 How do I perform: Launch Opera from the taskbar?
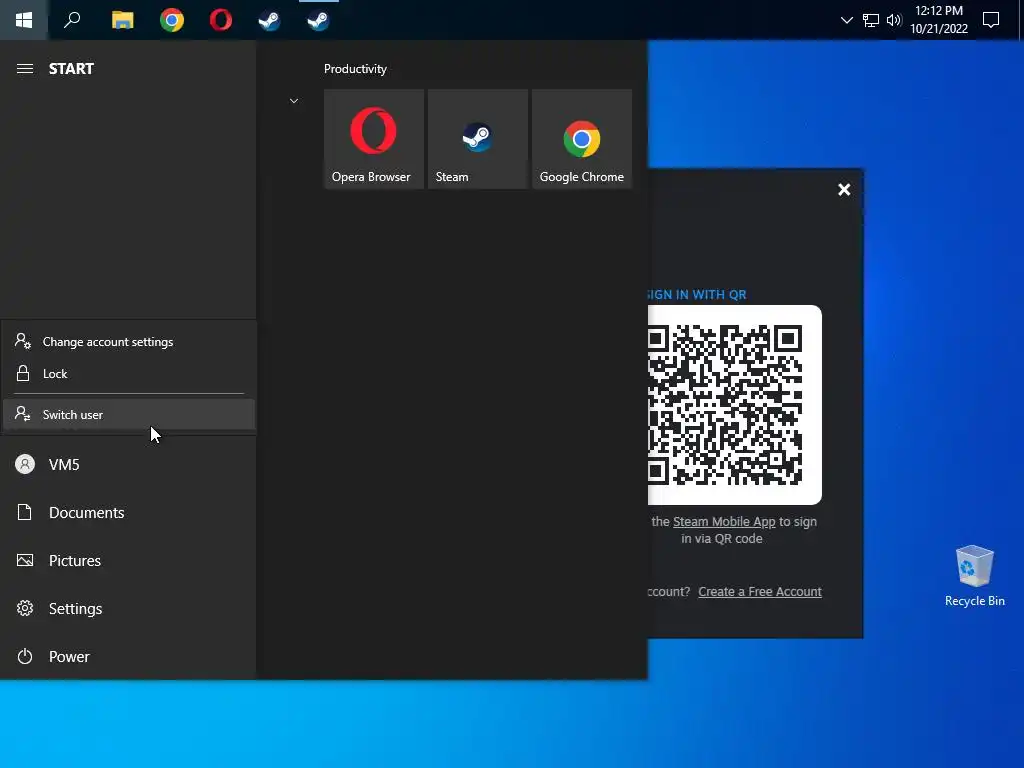[221, 20]
